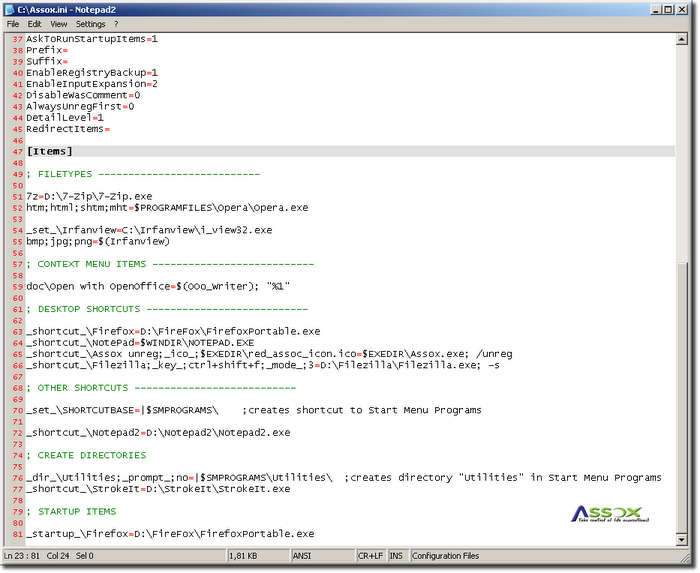
Task: Click the EnableRegistryBackup=1 line
Action: (x=92, y=72)
